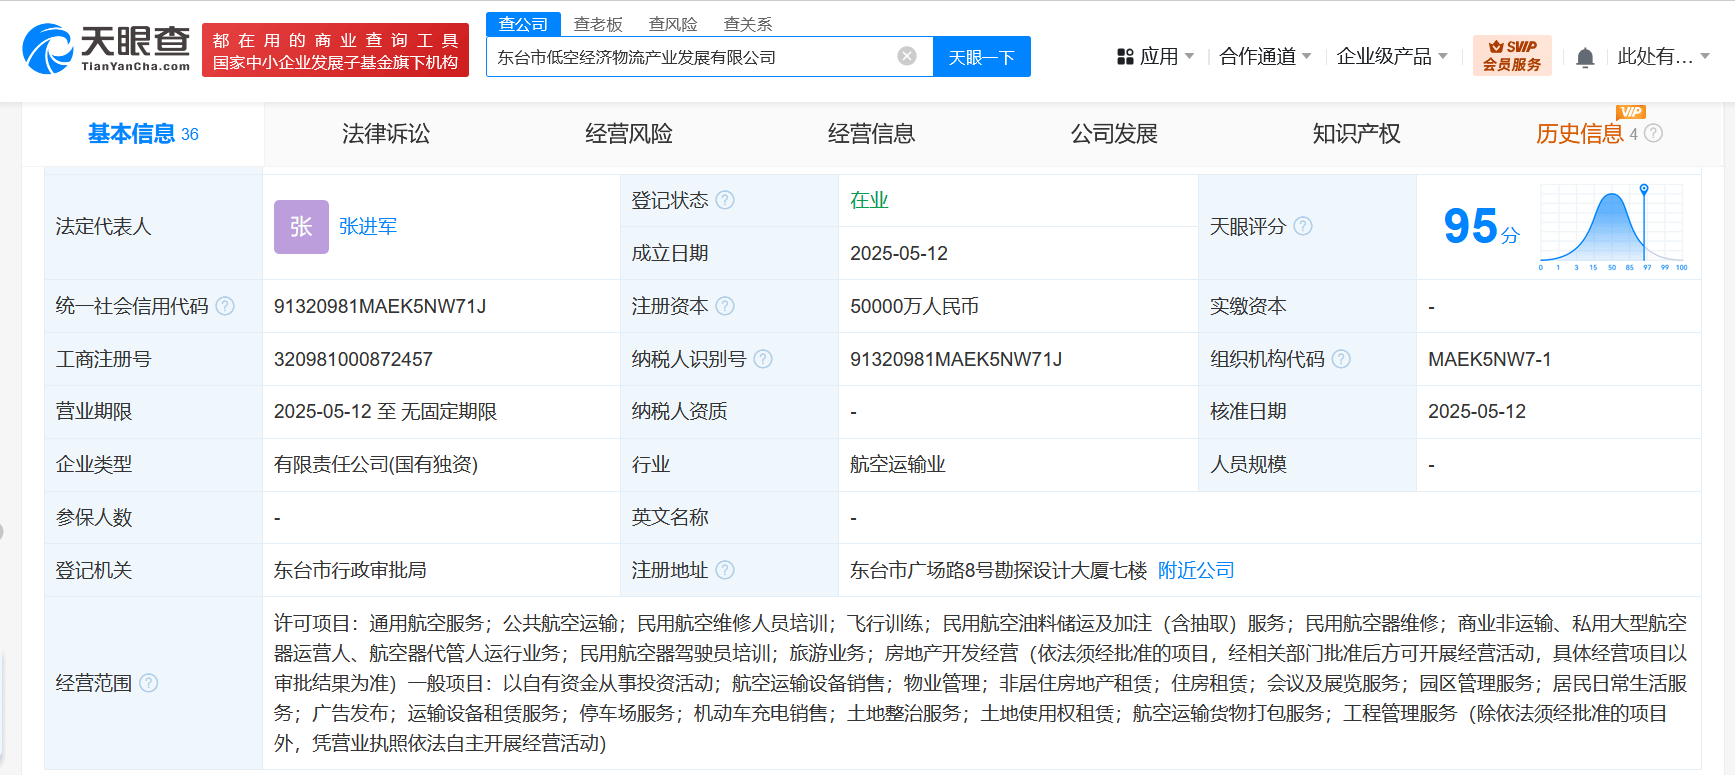Open the 历史信息 VIP tab

point(1580,134)
